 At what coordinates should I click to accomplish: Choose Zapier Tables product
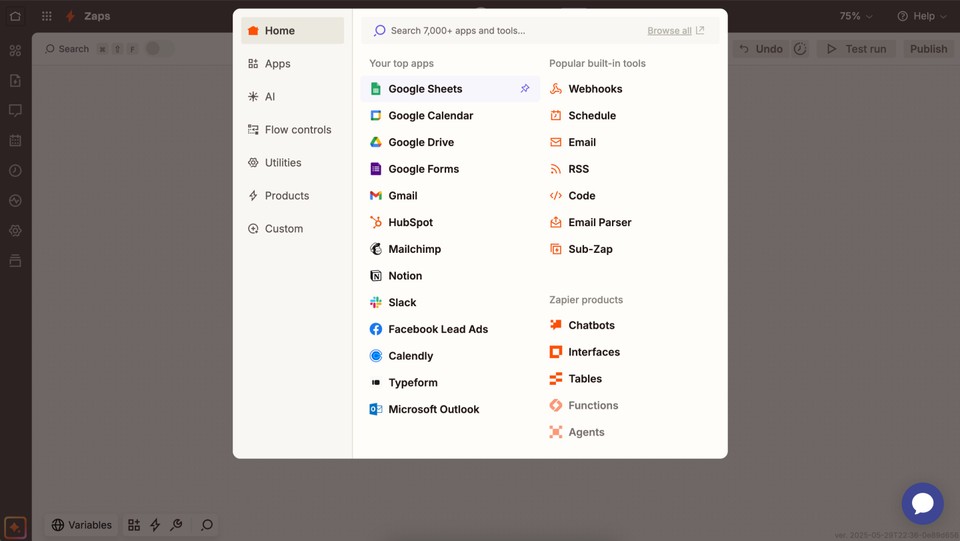(629, 379)
